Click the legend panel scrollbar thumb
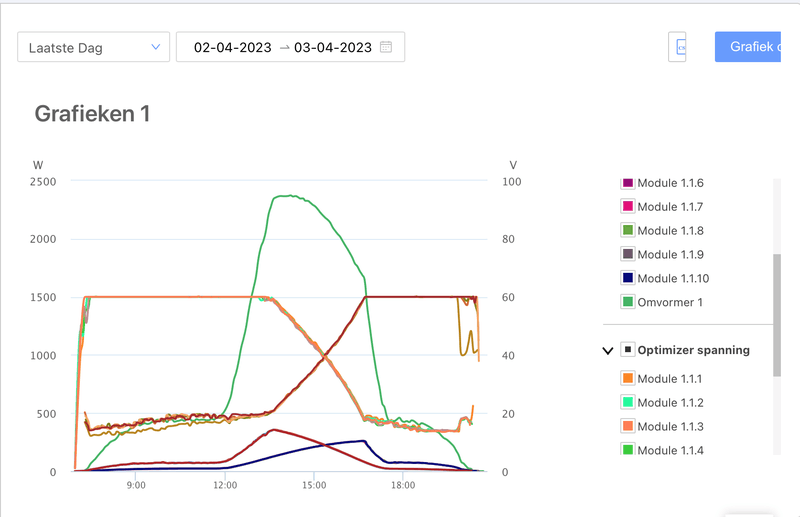Image resolution: width=800 pixels, height=517 pixels. [x=777, y=315]
